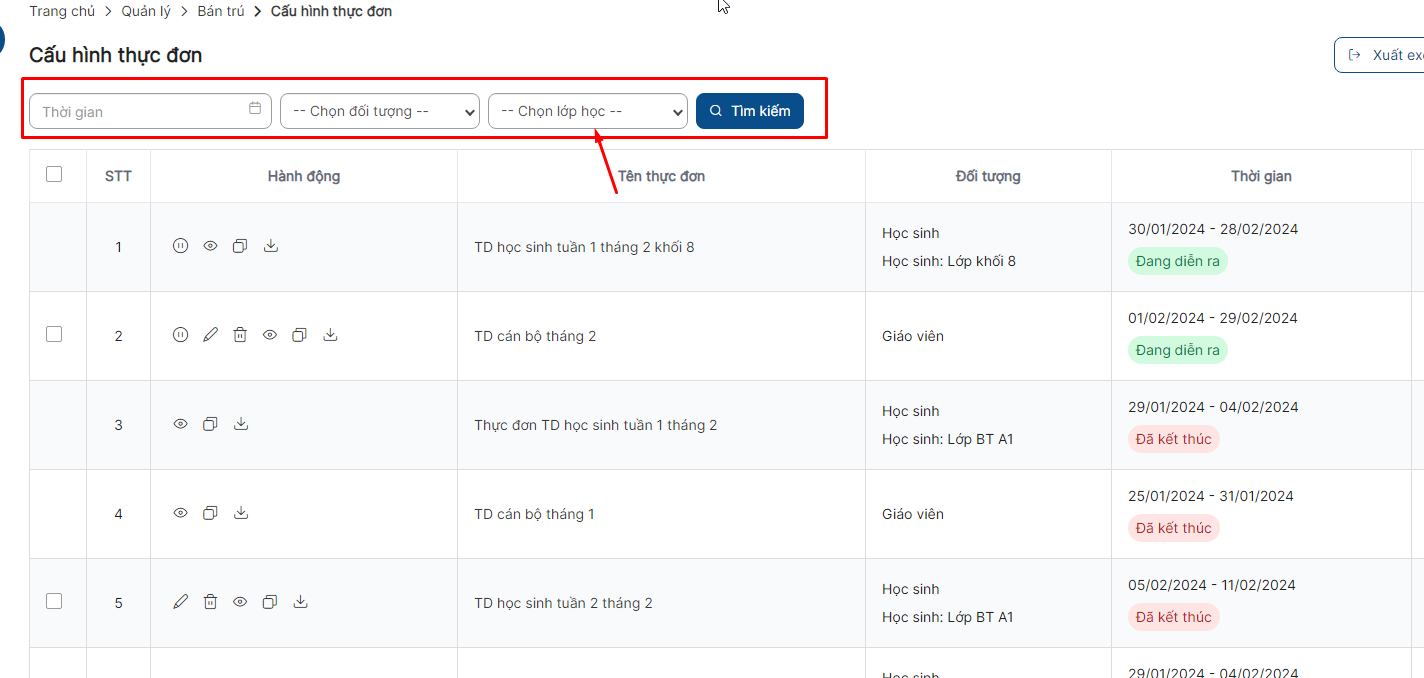
Task: Download 'TD học sinh tuần 2 tháng 2' menu
Action: point(301,602)
